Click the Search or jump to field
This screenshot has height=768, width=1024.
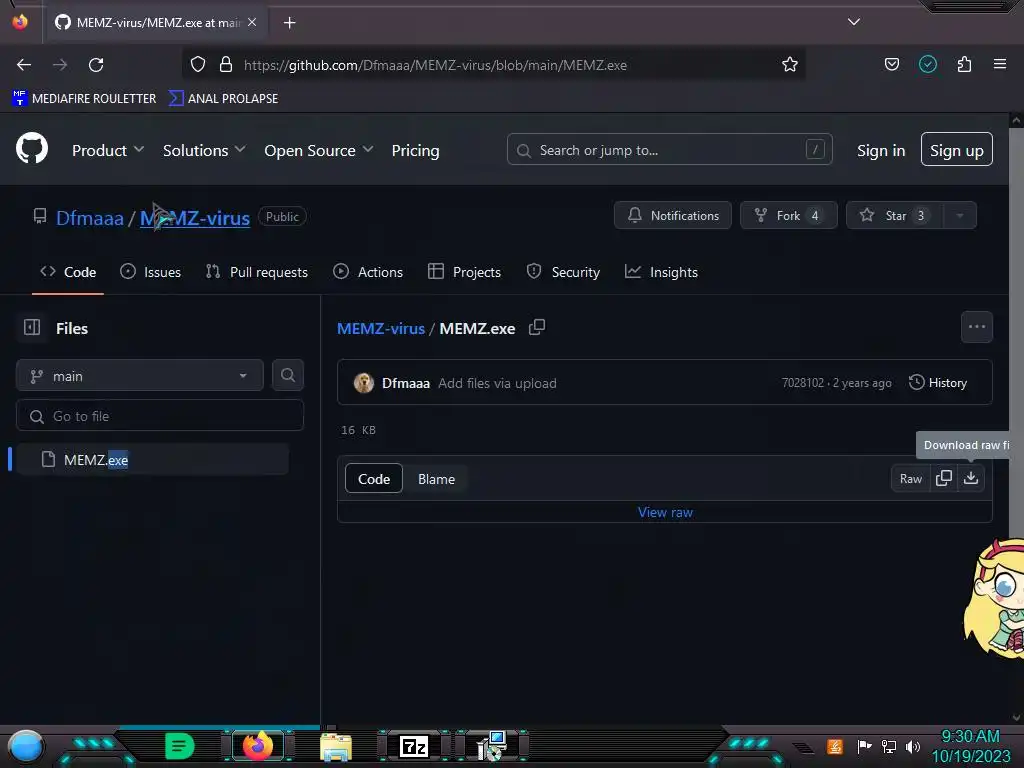tap(669, 150)
